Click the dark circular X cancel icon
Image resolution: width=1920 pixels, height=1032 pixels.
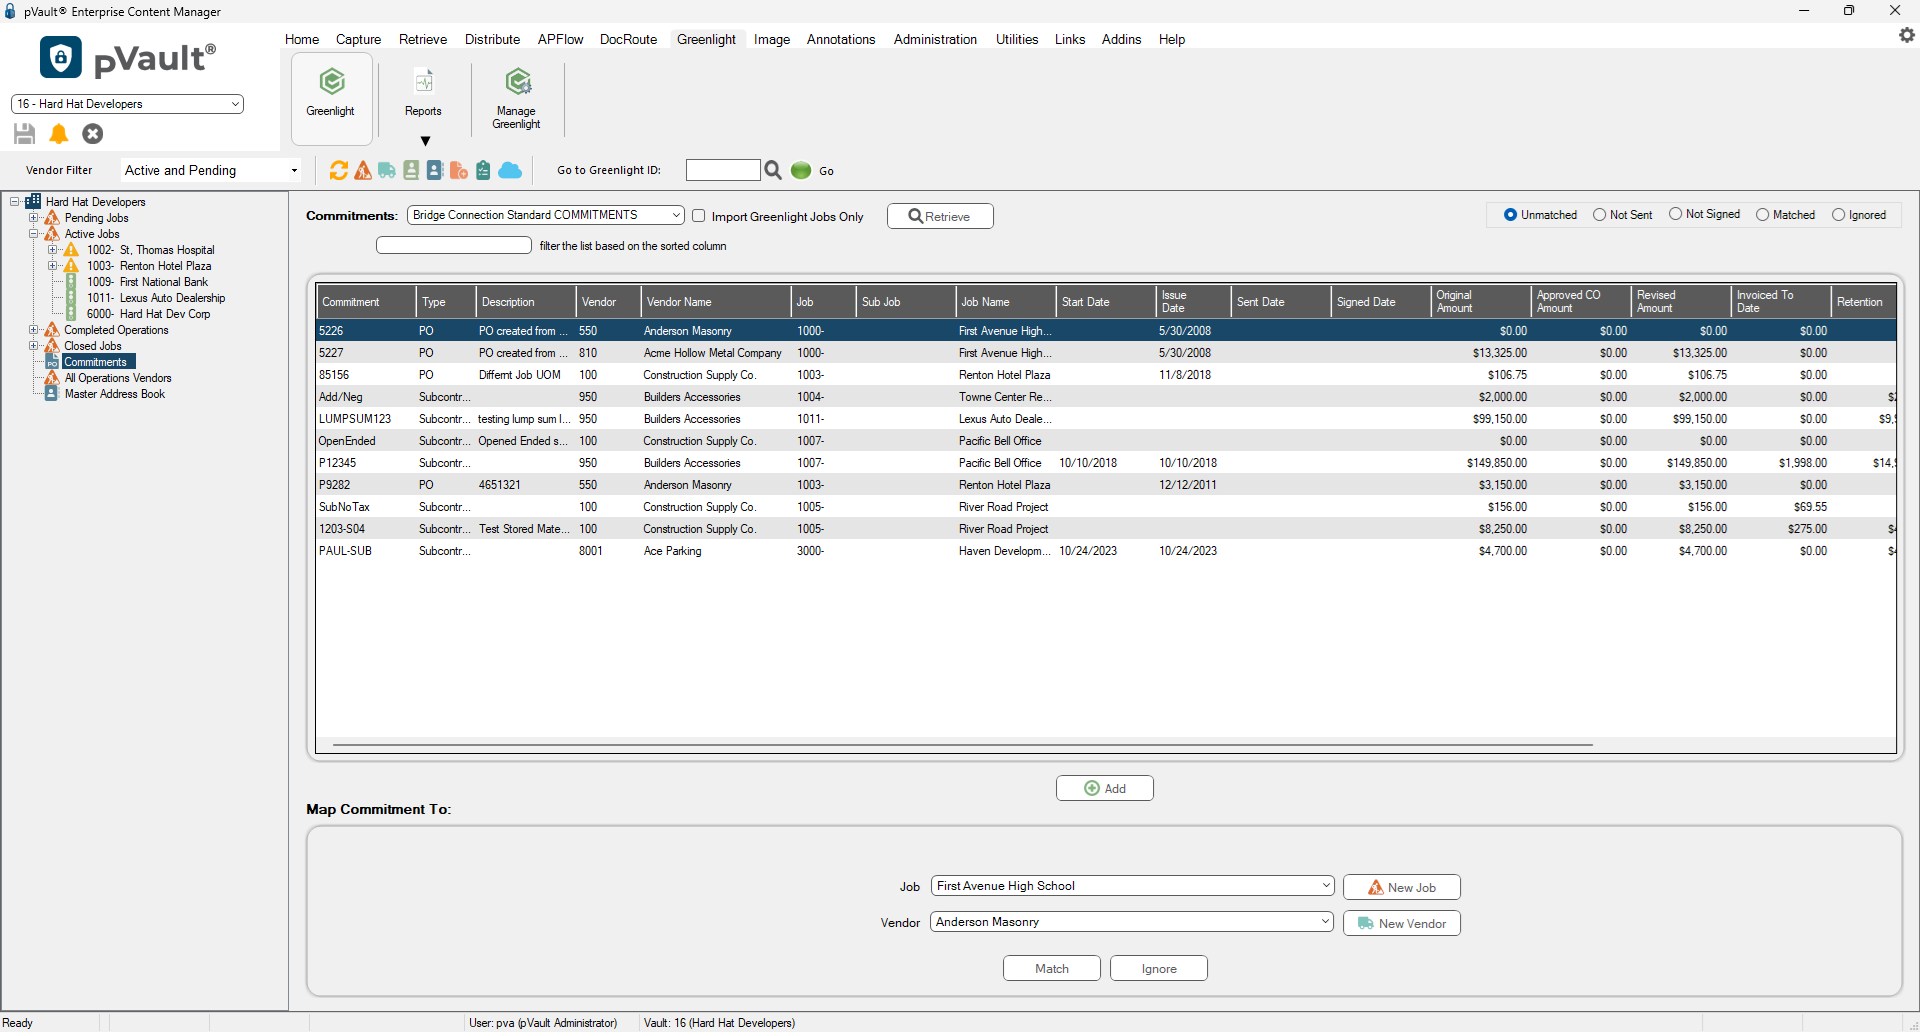click(93, 134)
